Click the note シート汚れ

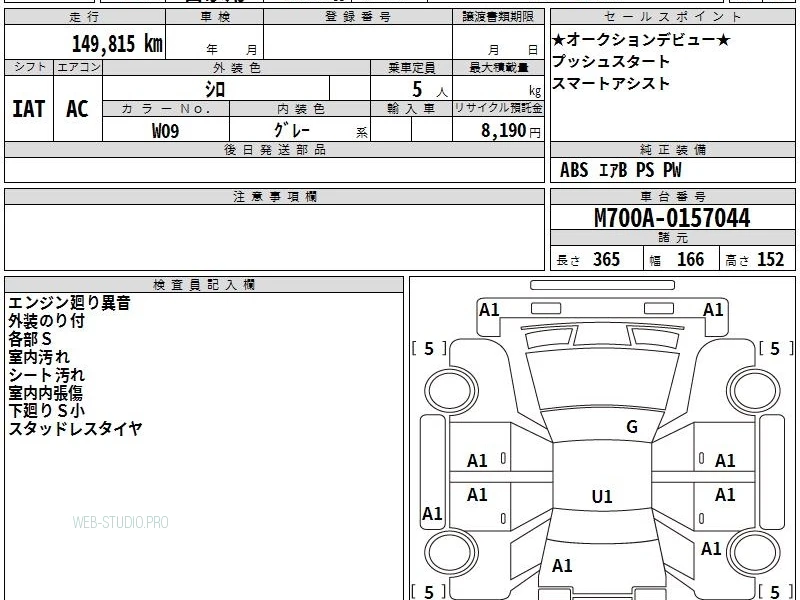(x=46, y=375)
